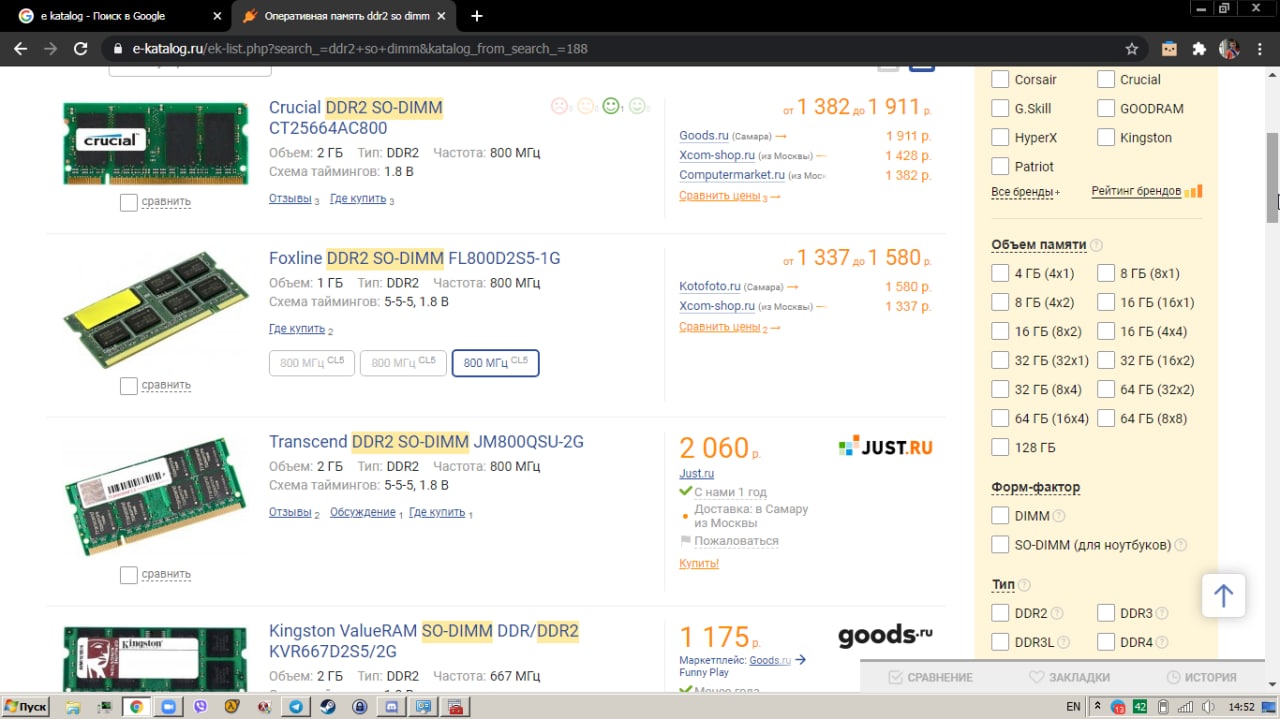Check the Corsair brand checkbox
1280x719 pixels.
click(x=1000, y=79)
